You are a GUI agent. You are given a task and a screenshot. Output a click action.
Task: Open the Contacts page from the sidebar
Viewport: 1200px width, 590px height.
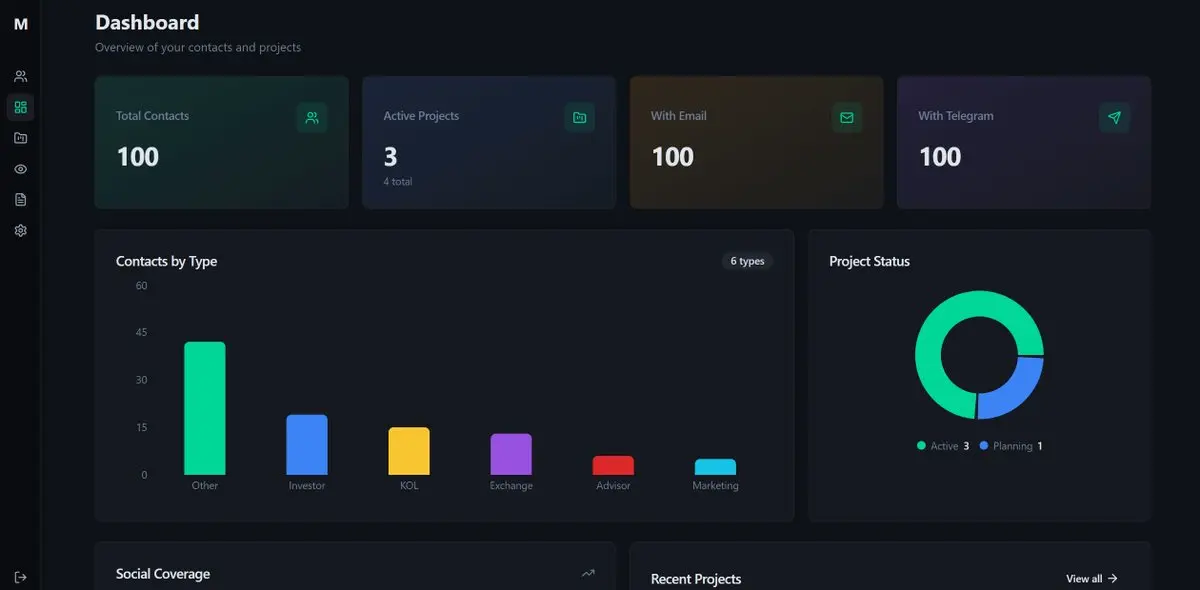21,76
